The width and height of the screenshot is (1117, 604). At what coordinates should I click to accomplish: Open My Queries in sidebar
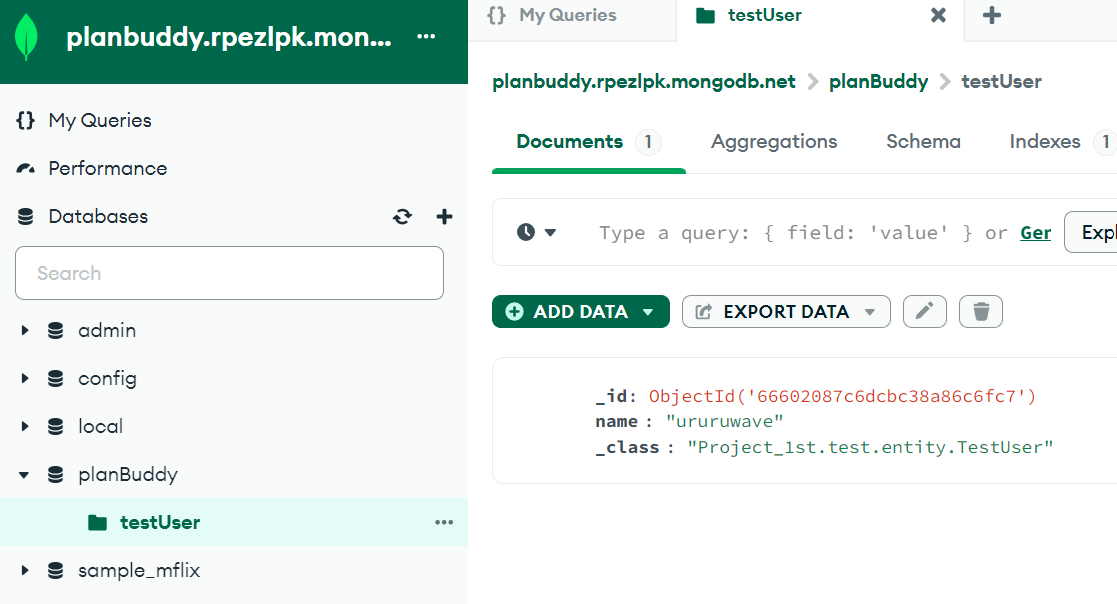[x=100, y=120]
